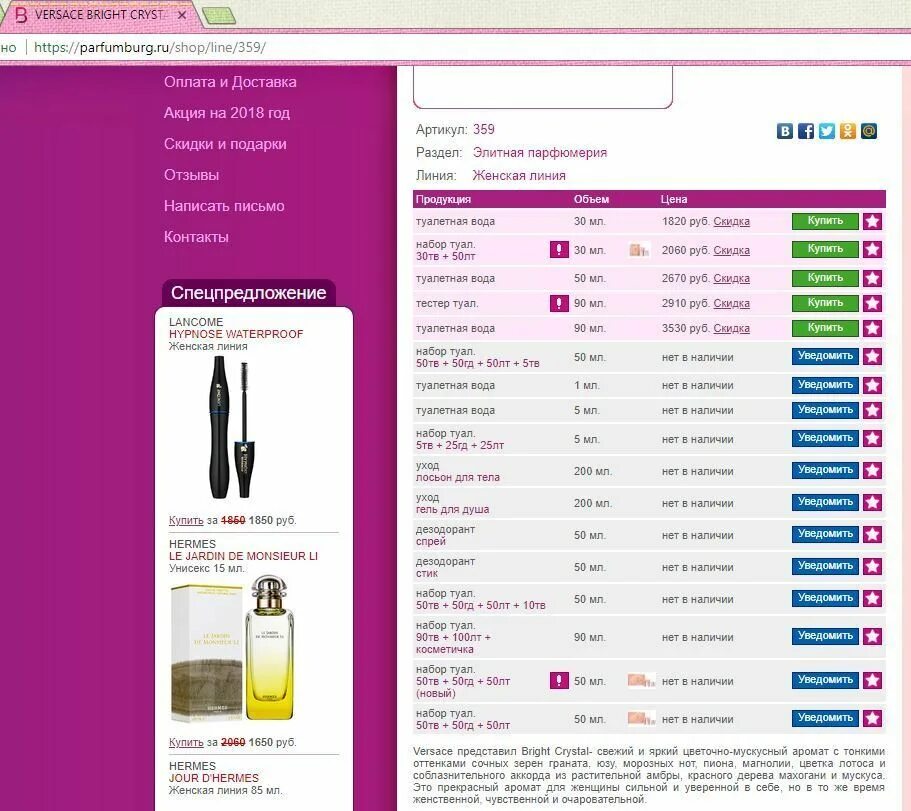Open the Оплата и Доставка menu link
The width and height of the screenshot is (911, 811).
coord(230,82)
